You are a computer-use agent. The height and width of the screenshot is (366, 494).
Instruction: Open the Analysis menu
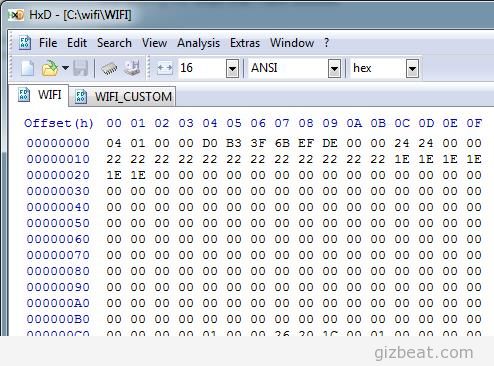pyautogui.click(x=198, y=43)
